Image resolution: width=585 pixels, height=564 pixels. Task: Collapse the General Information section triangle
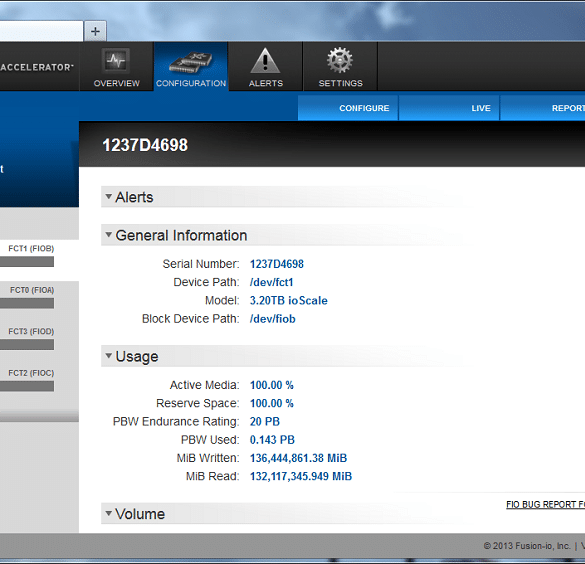[x=109, y=235]
